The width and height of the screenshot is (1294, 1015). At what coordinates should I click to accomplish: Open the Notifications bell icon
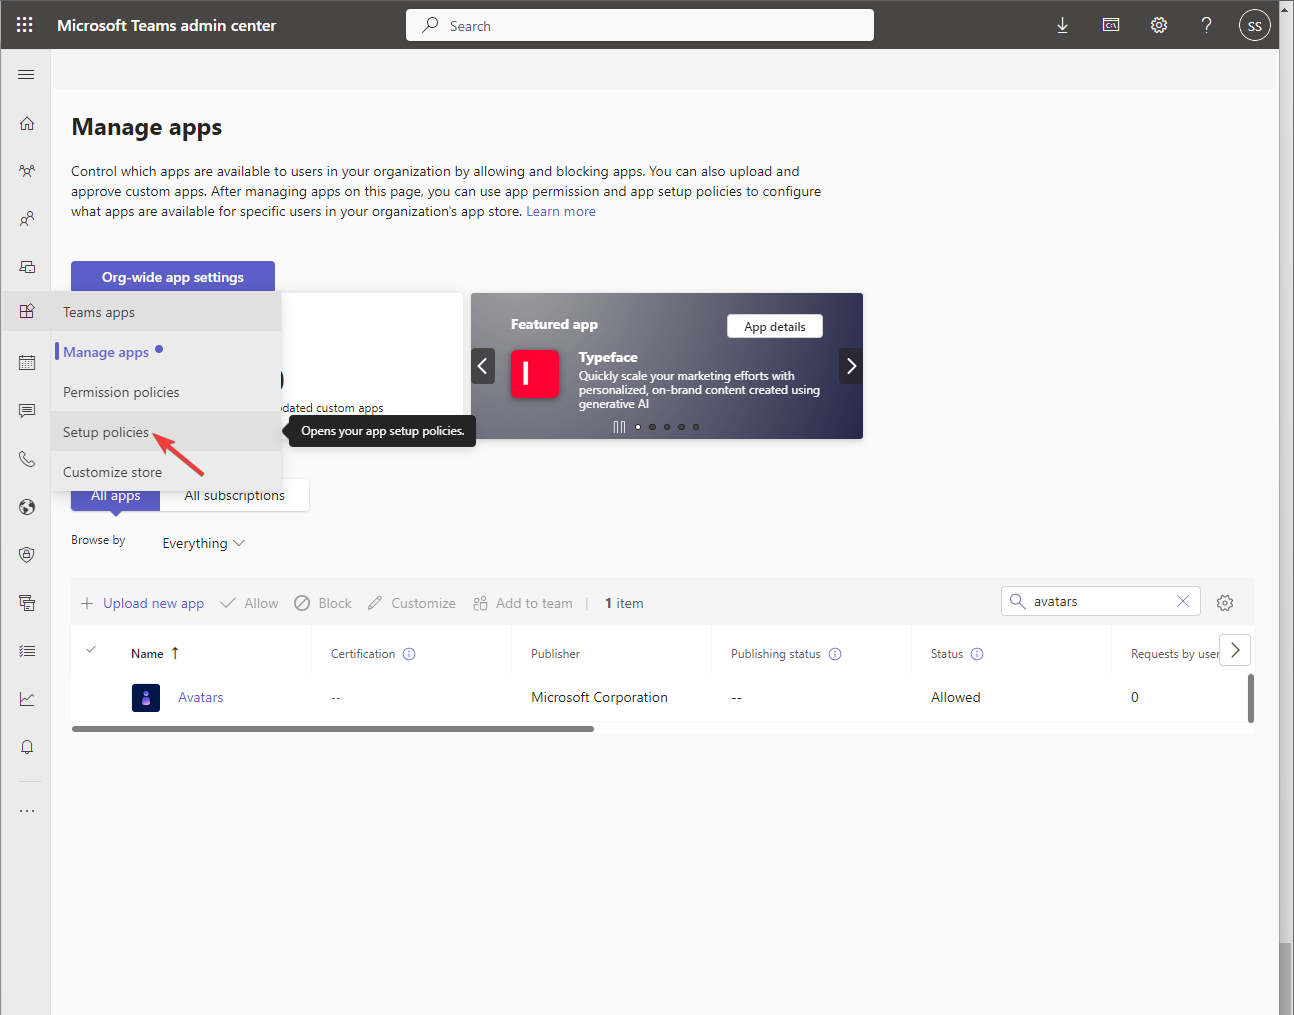point(27,747)
